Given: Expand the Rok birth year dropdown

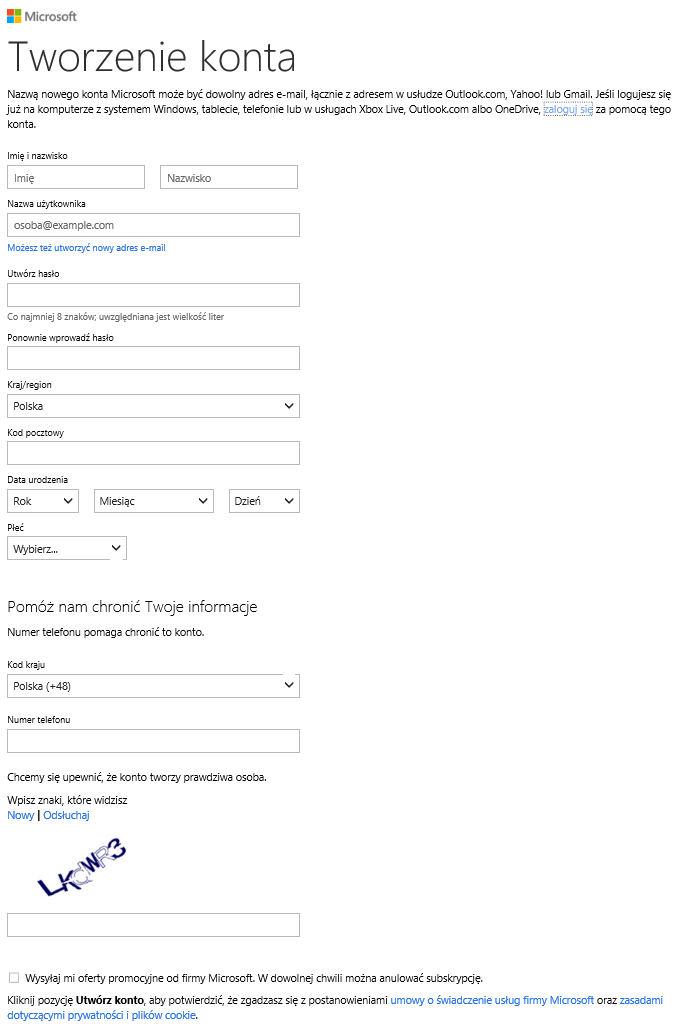Looking at the screenshot, I should 43,501.
